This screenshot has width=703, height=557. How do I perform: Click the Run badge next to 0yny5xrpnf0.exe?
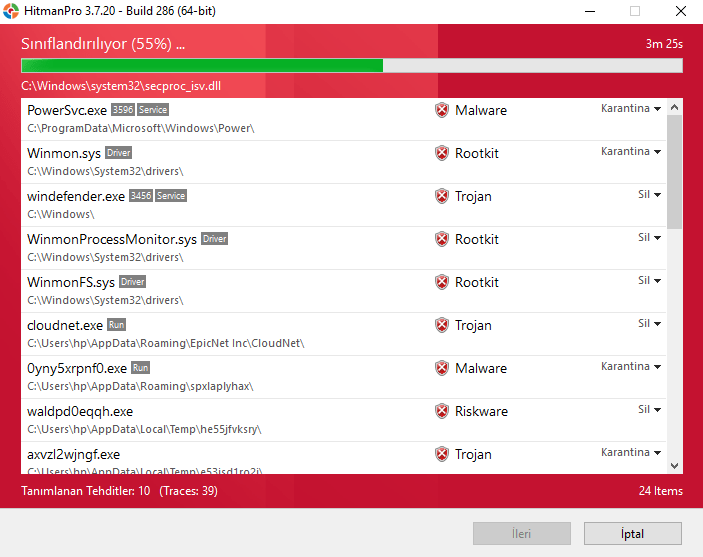point(140,368)
